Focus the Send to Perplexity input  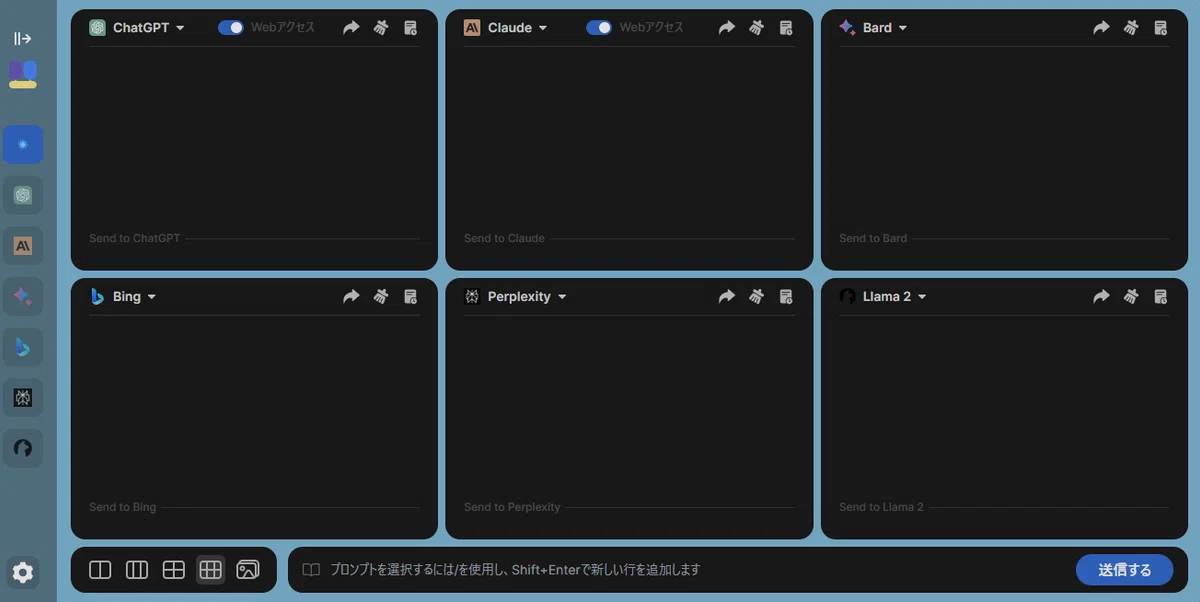coord(629,507)
